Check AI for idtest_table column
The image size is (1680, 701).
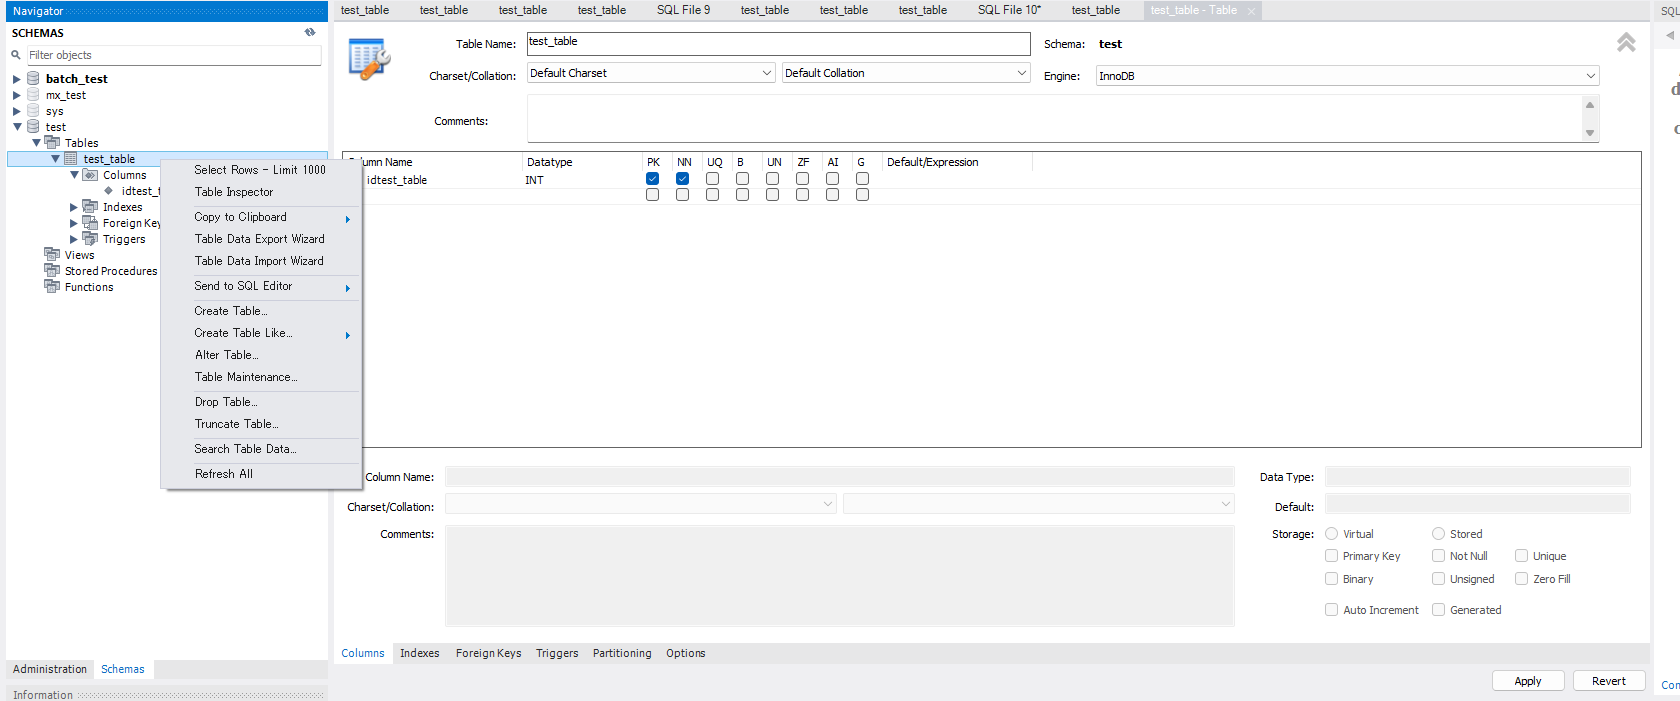[x=832, y=179]
